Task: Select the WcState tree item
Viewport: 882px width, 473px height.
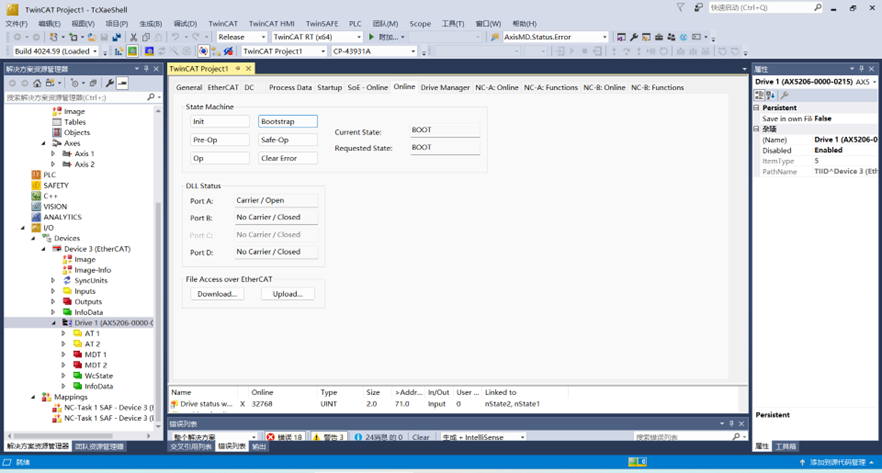Action: coord(99,376)
